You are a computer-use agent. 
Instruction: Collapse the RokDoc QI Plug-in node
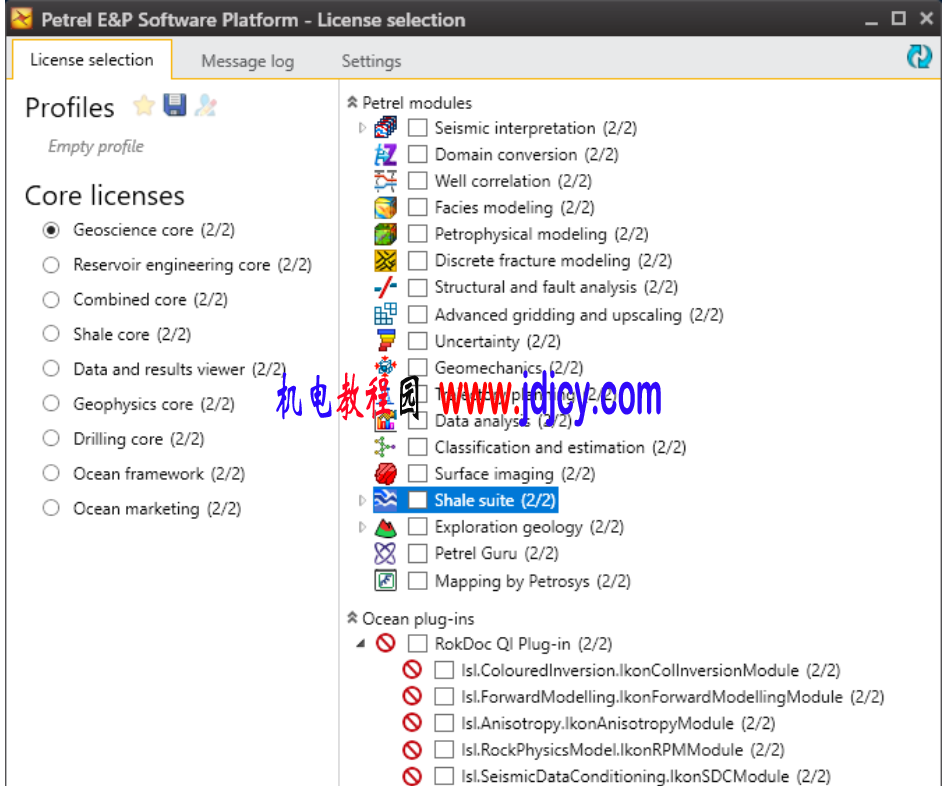pos(361,643)
